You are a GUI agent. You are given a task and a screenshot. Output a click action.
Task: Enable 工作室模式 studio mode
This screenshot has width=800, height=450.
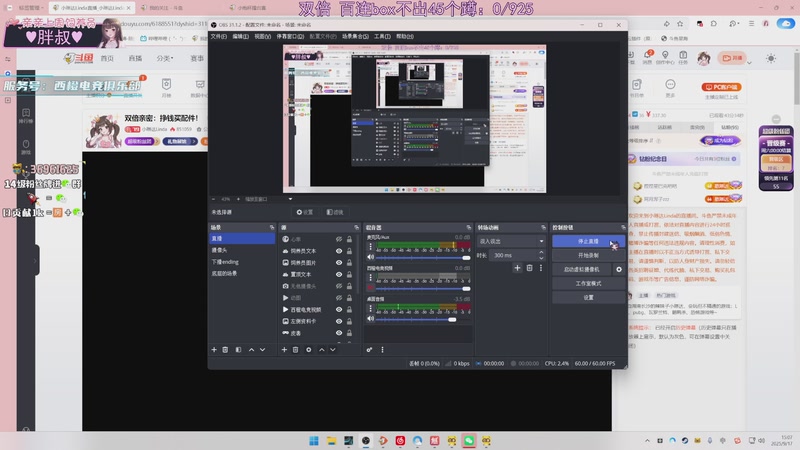tap(588, 283)
